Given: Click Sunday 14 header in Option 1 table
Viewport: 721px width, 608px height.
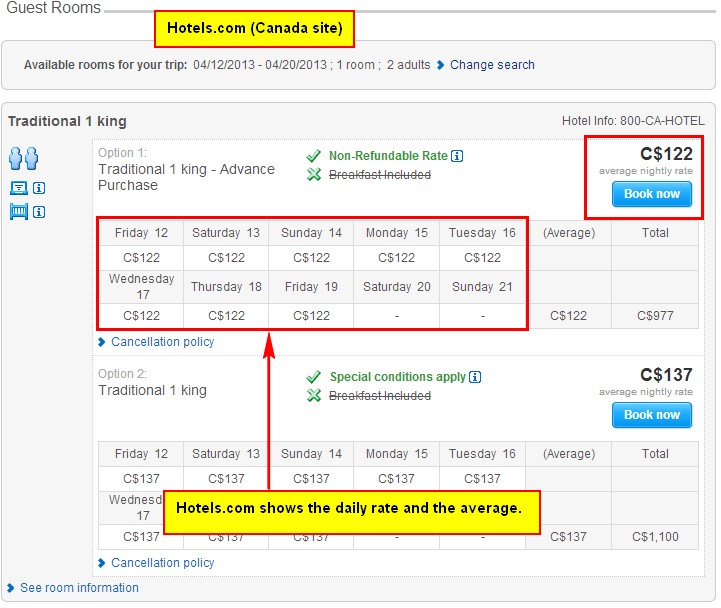Looking at the screenshot, I should click(311, 233).
